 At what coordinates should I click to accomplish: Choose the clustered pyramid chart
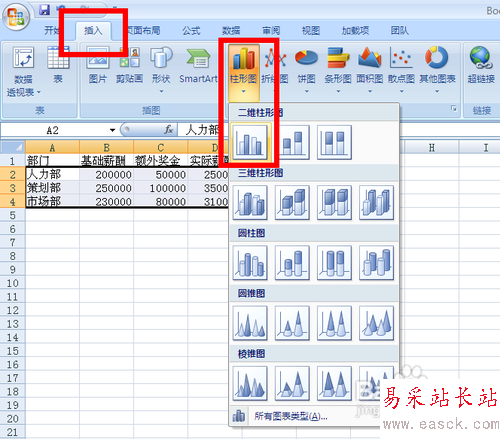pos(250,383)
